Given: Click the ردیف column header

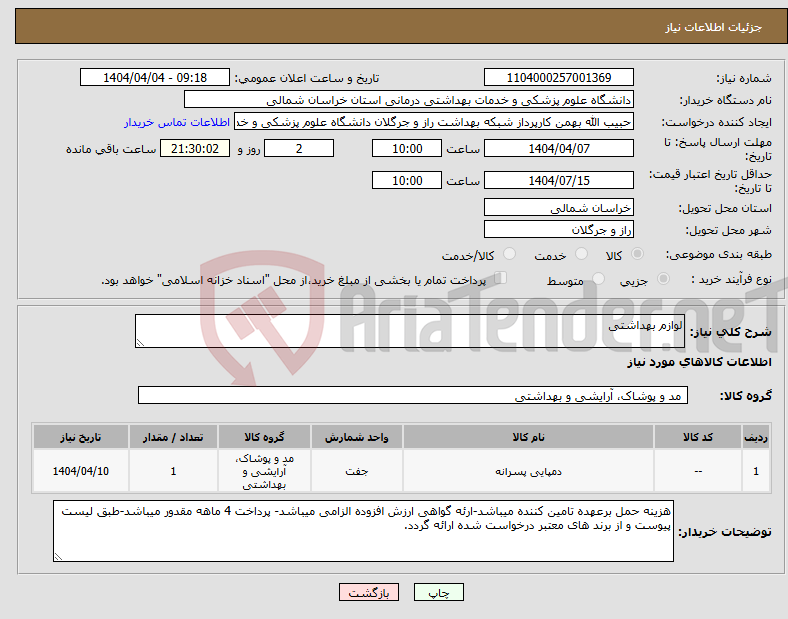Looking at the screenshot, I should click(x=756, y=437).
